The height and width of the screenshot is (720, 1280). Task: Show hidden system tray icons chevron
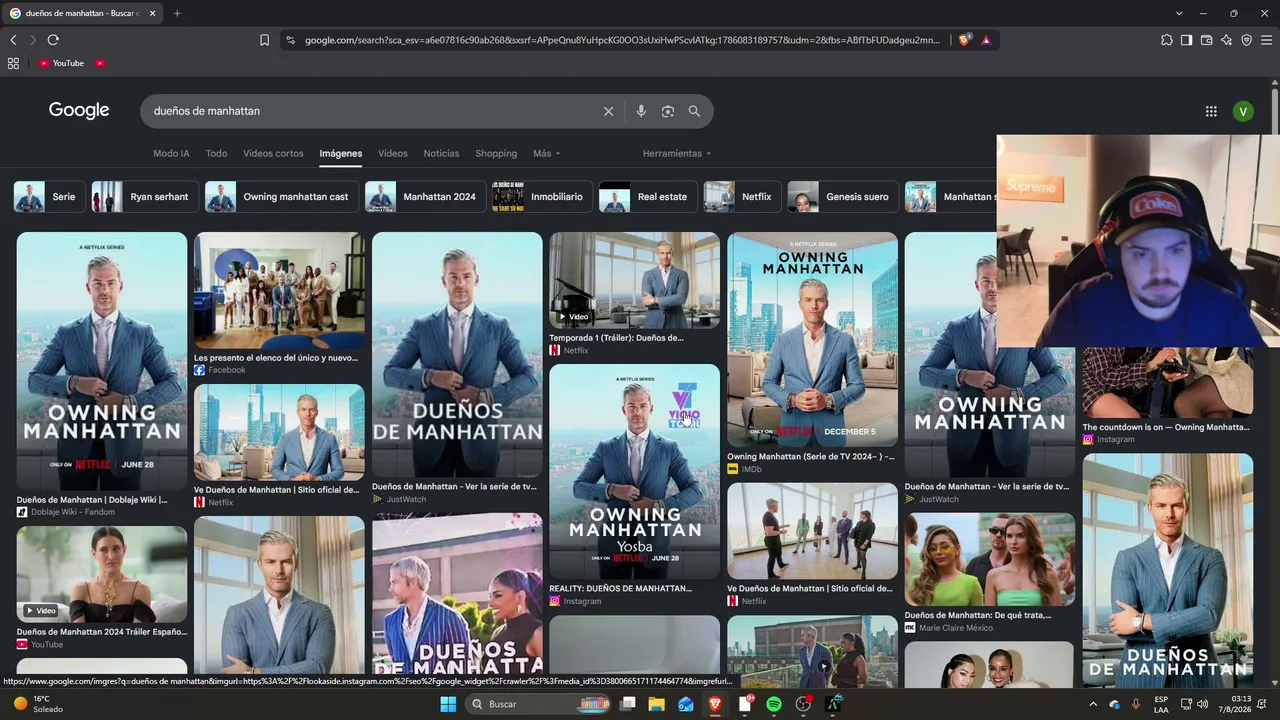(1093, 704)
